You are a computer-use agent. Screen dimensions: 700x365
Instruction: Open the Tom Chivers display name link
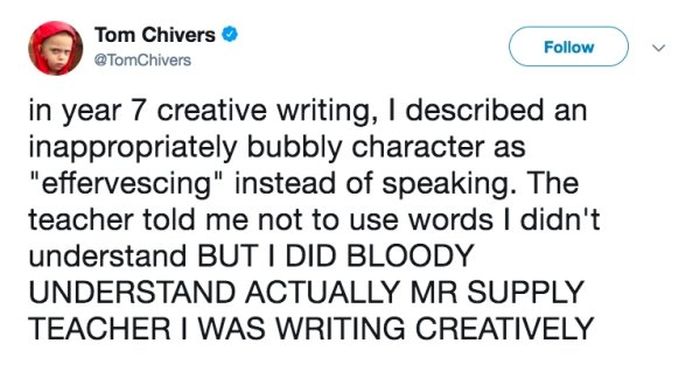click(154, 35)
